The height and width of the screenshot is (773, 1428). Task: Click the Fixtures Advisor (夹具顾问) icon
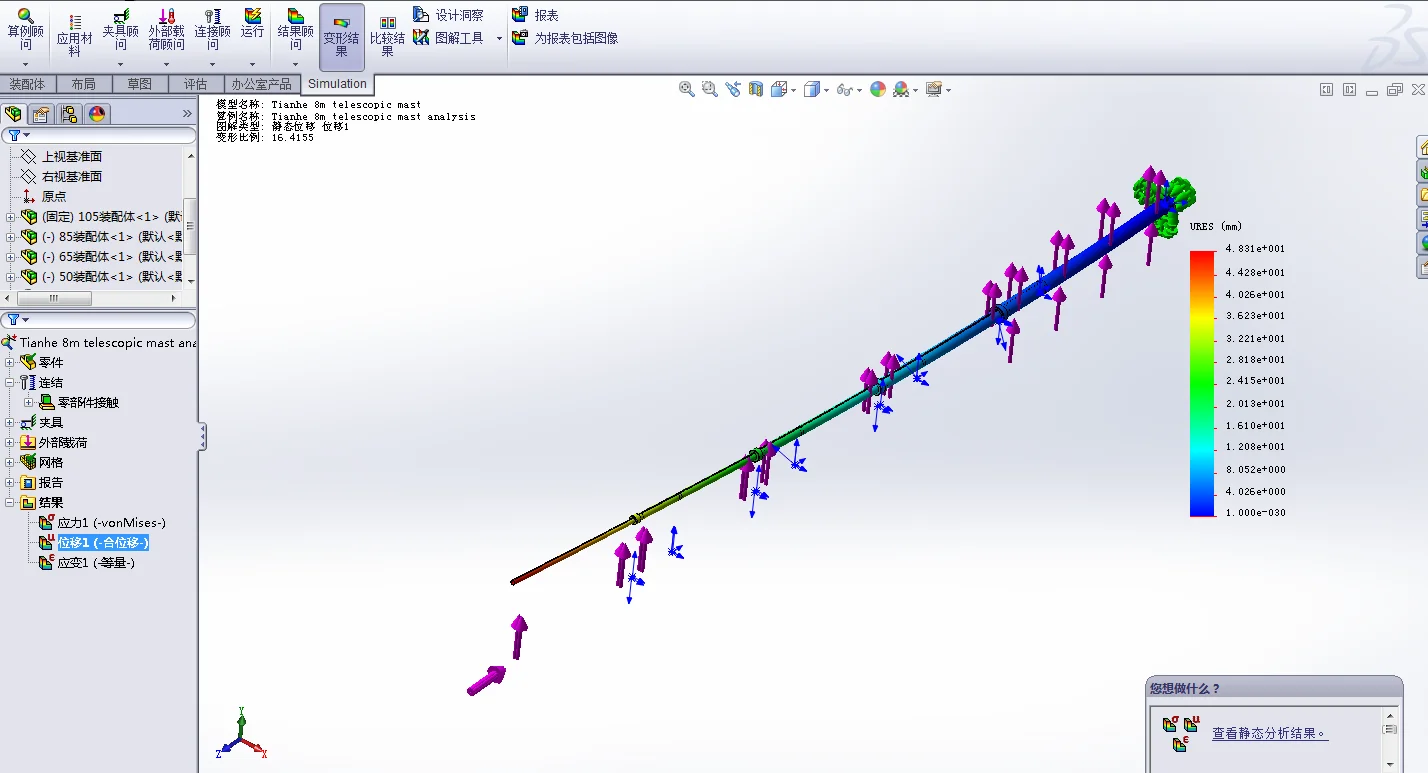[120, 30]
